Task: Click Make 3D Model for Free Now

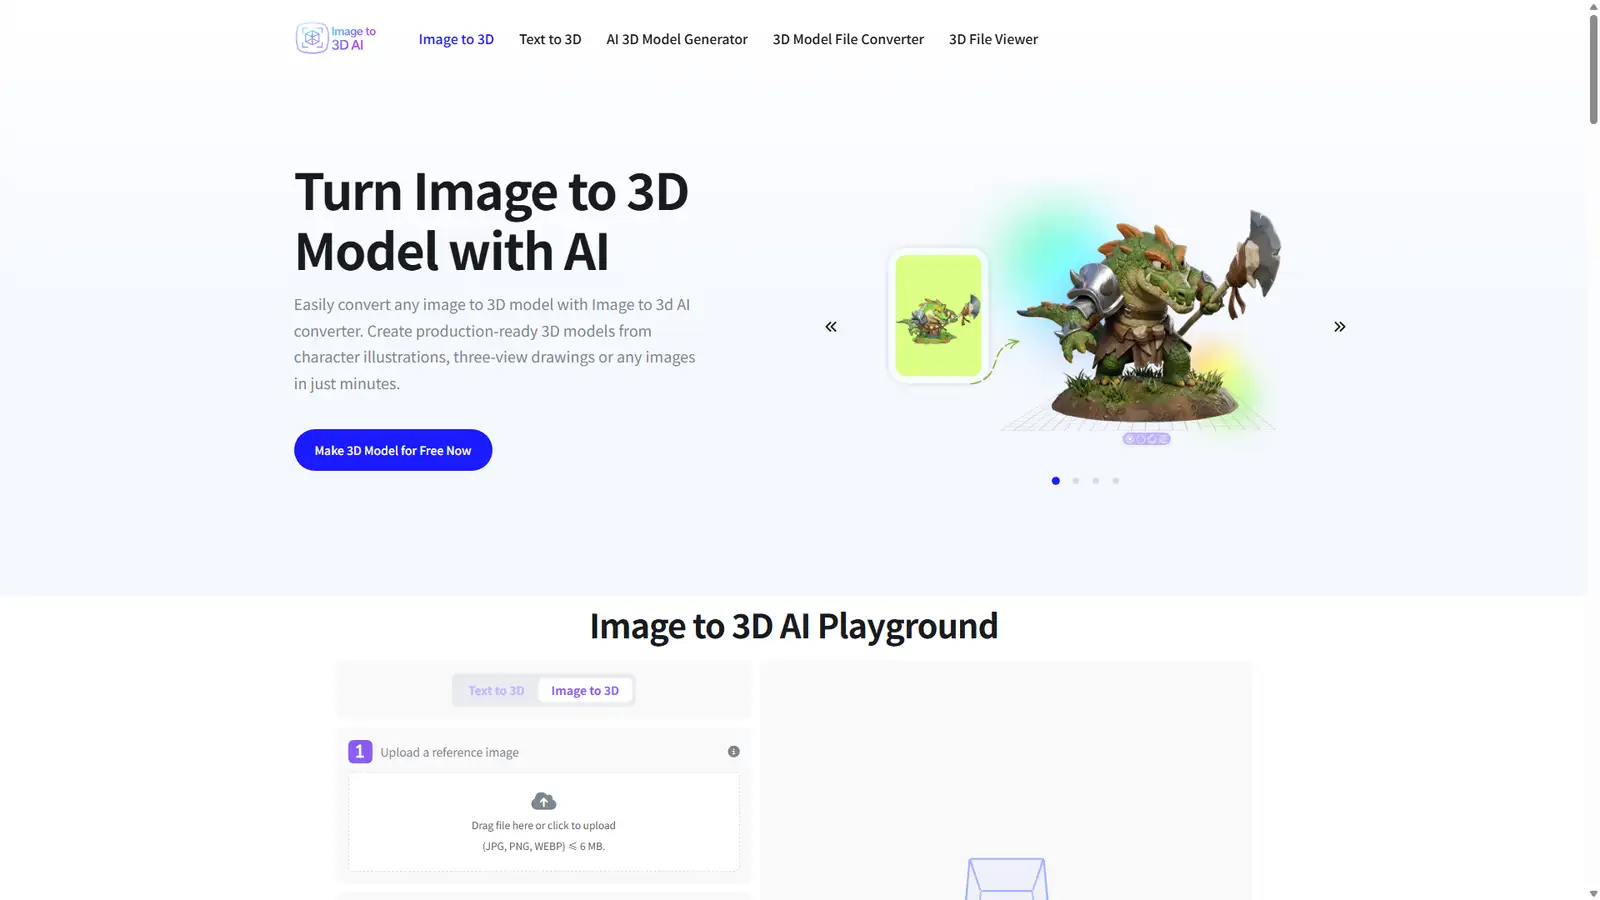Action: pos(393,450)
